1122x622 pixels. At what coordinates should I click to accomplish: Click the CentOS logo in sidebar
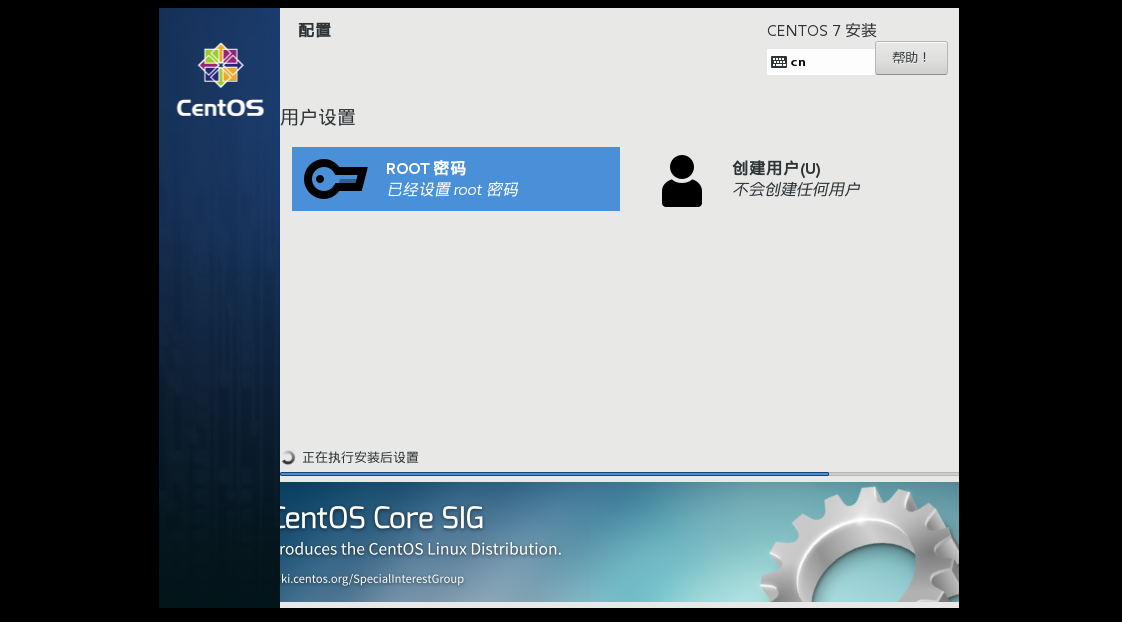pos(220,80)
